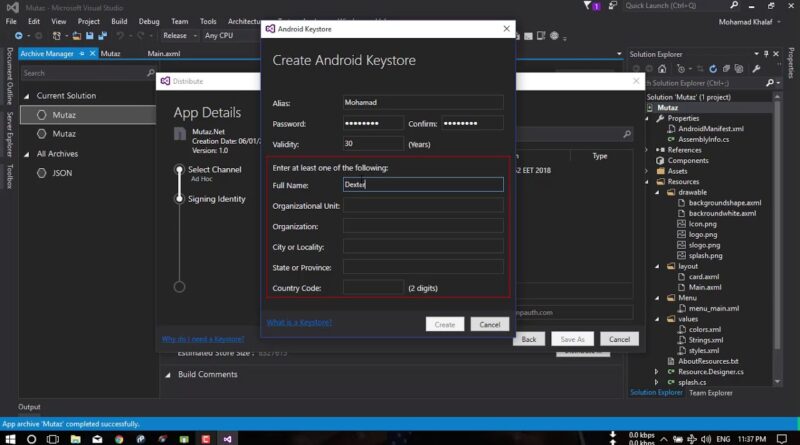This screenshot has height=445, width=800.
Task: Click the Collapse All icon in Solution Explorer
Action: 726,69
